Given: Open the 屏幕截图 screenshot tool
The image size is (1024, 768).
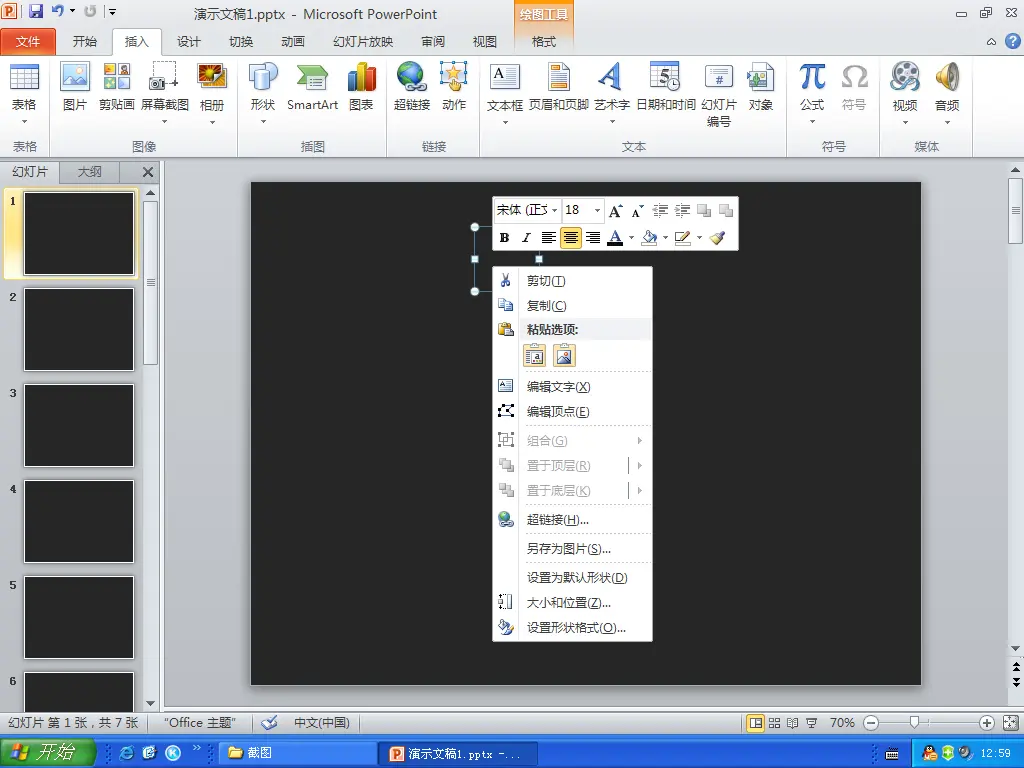Looking at the screenshot, I should pyautogui.click(x=164, y=86).
